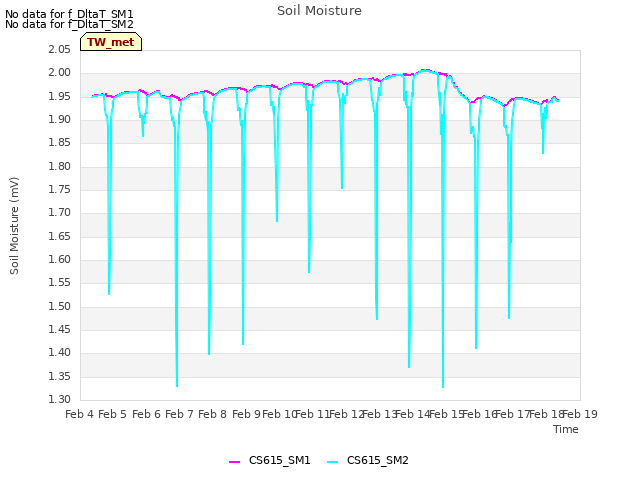Click the 1.35 y-axis tick label

click(59, 377)
